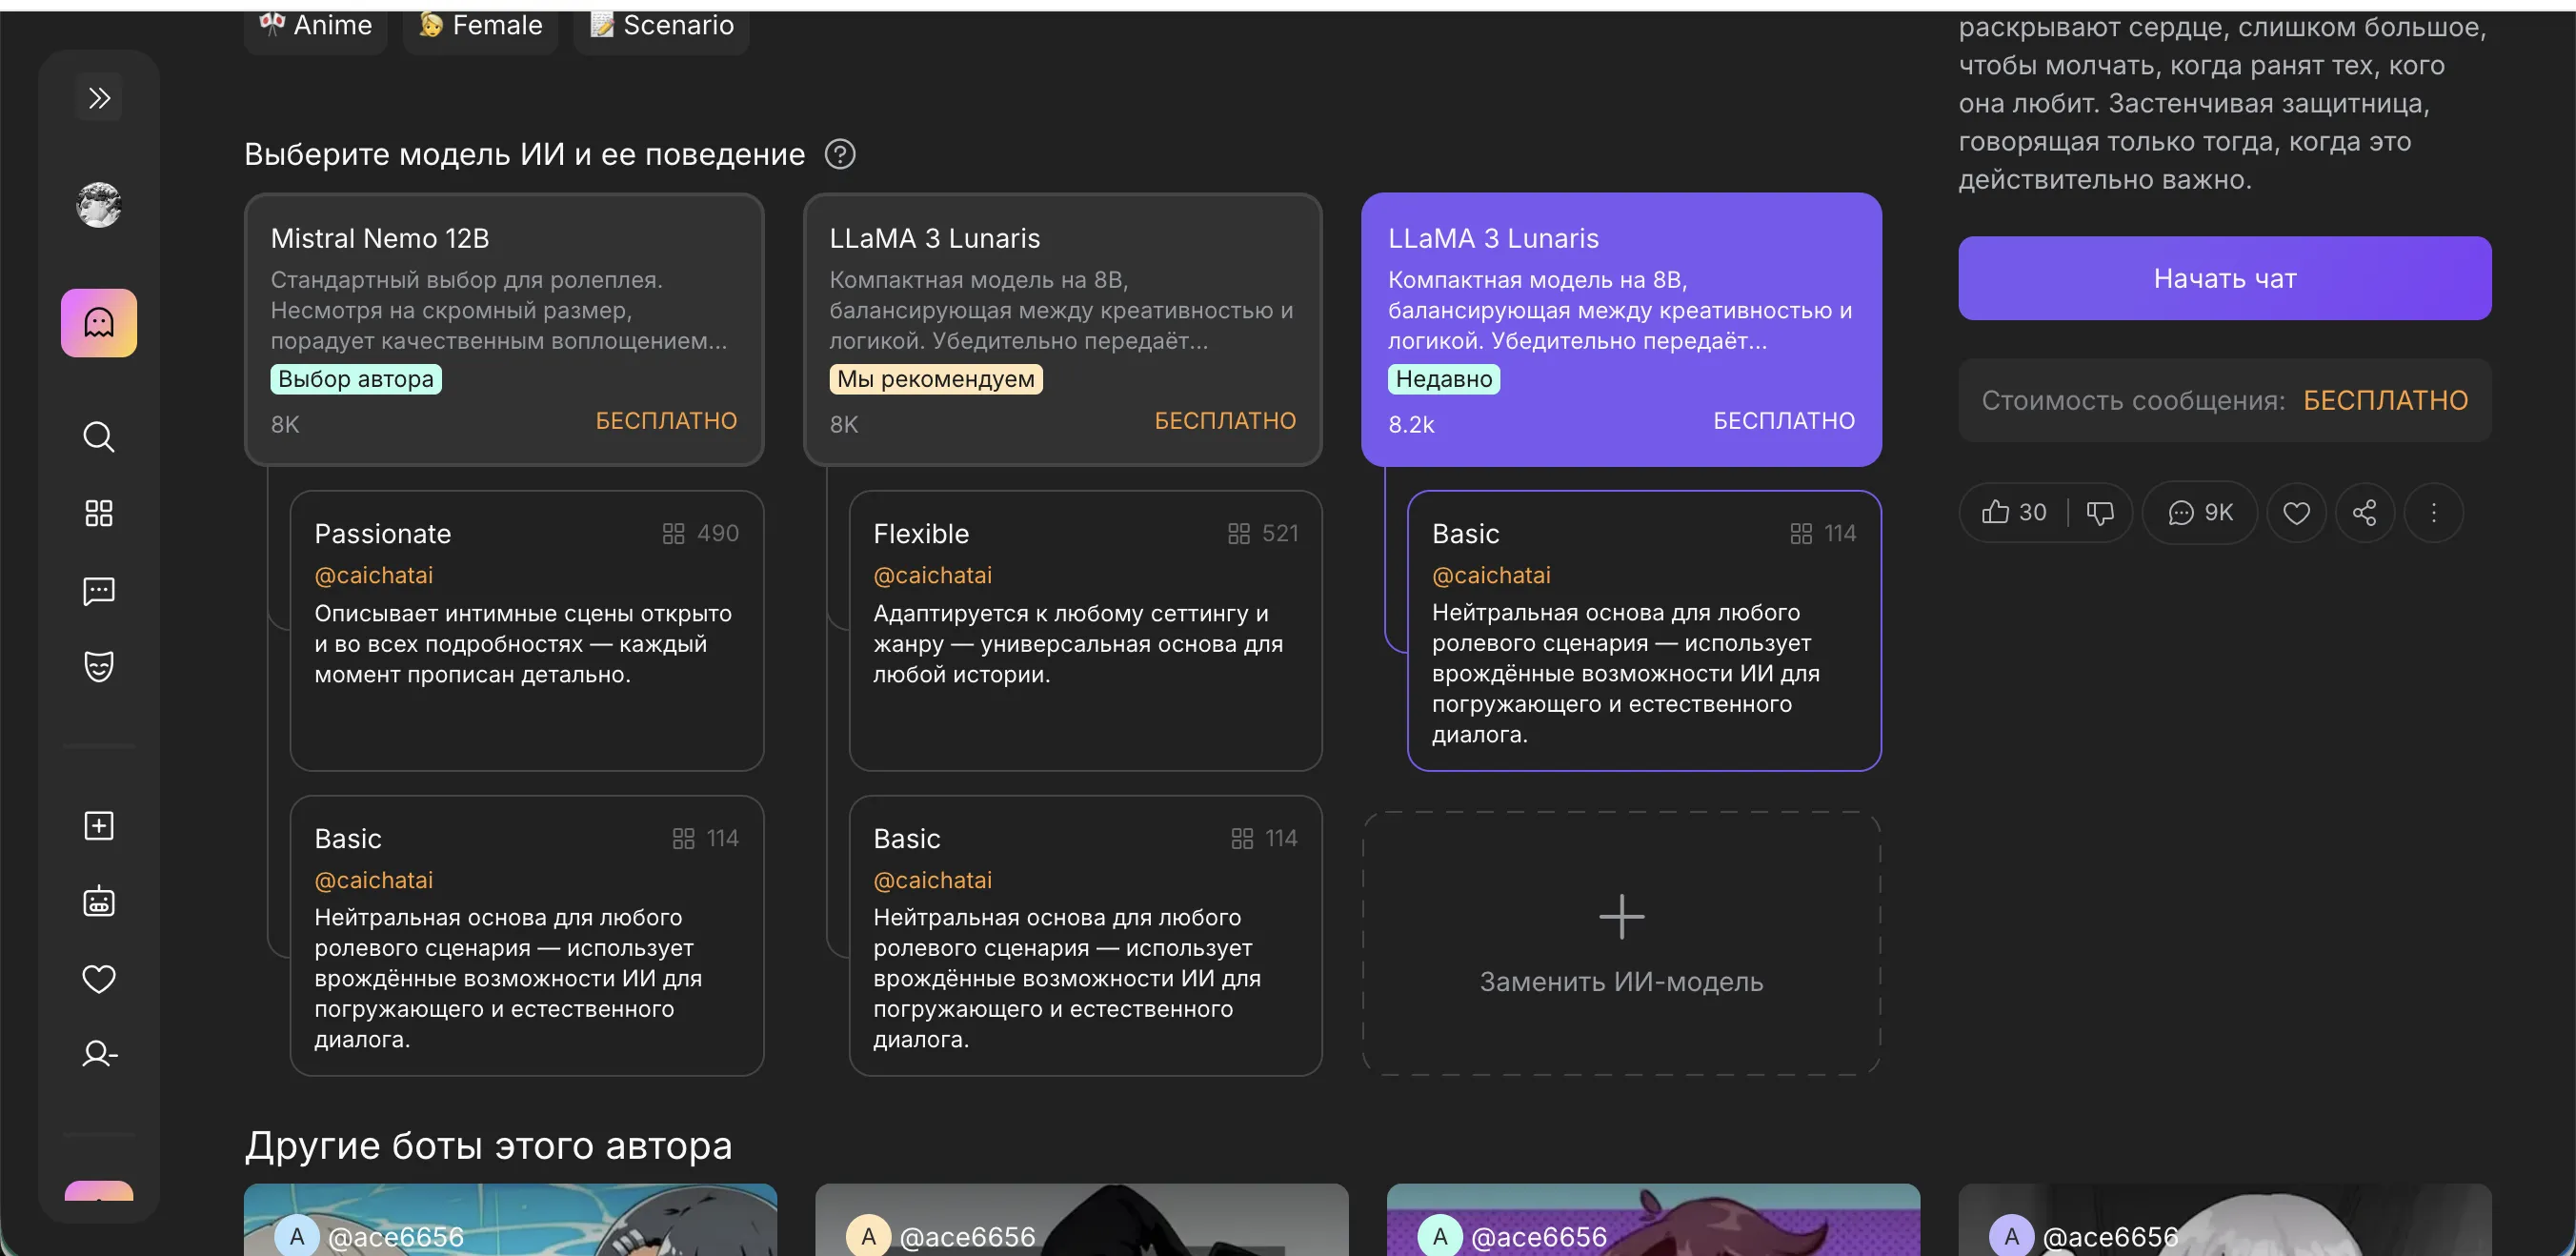Click the mask icon in the sidebar
This screenshot has height=1256, width=2576.
coord(99,666)
